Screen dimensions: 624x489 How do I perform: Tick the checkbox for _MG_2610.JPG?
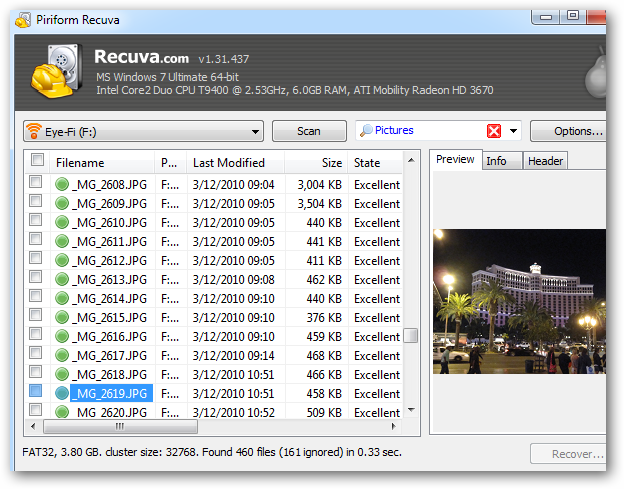click(x=36, y=221)
